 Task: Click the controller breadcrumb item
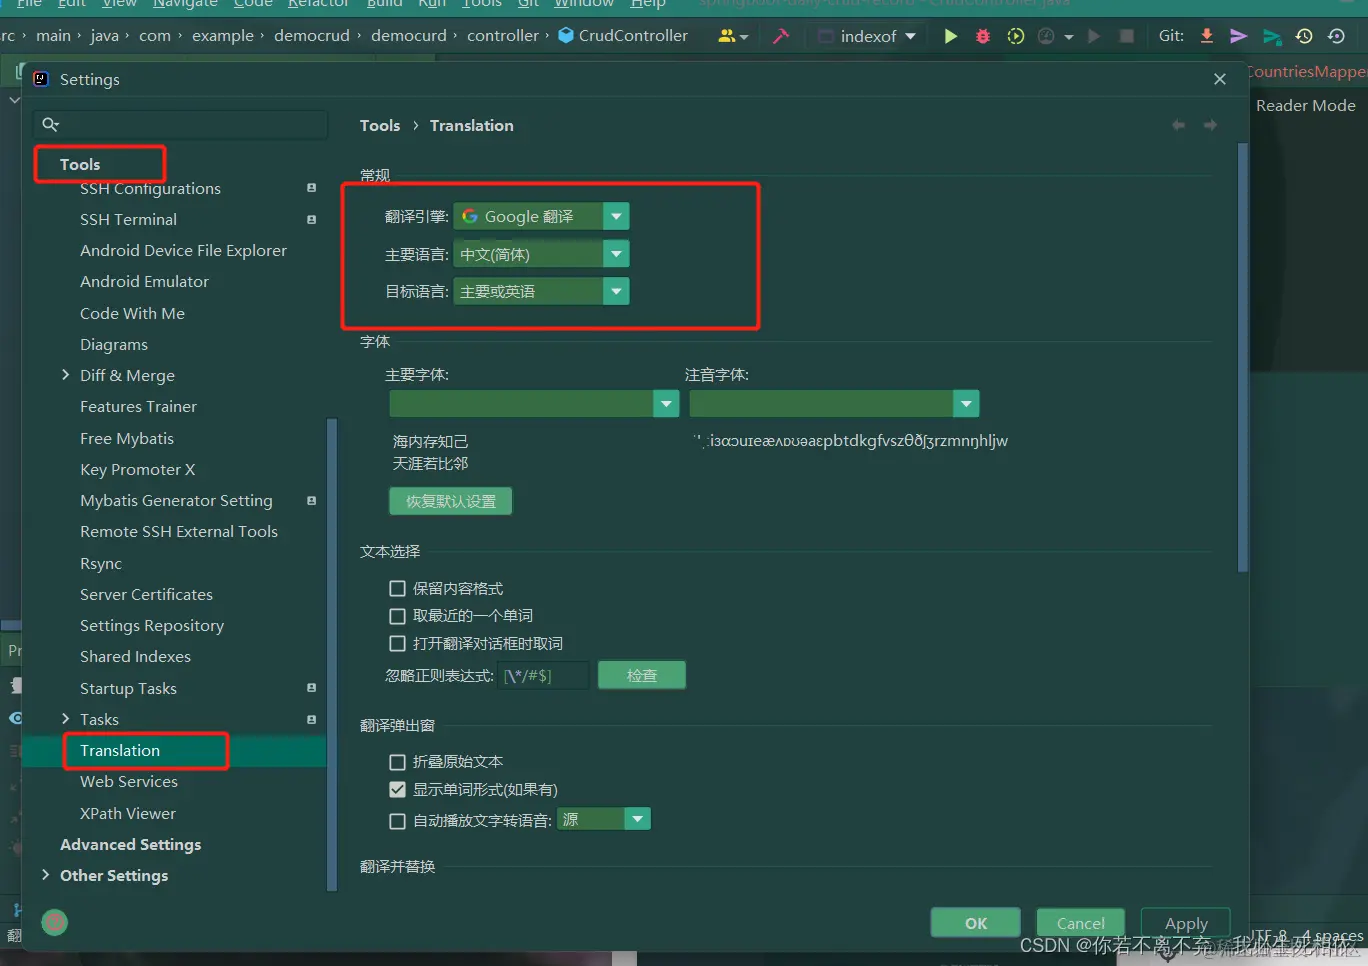click(502, 36)
